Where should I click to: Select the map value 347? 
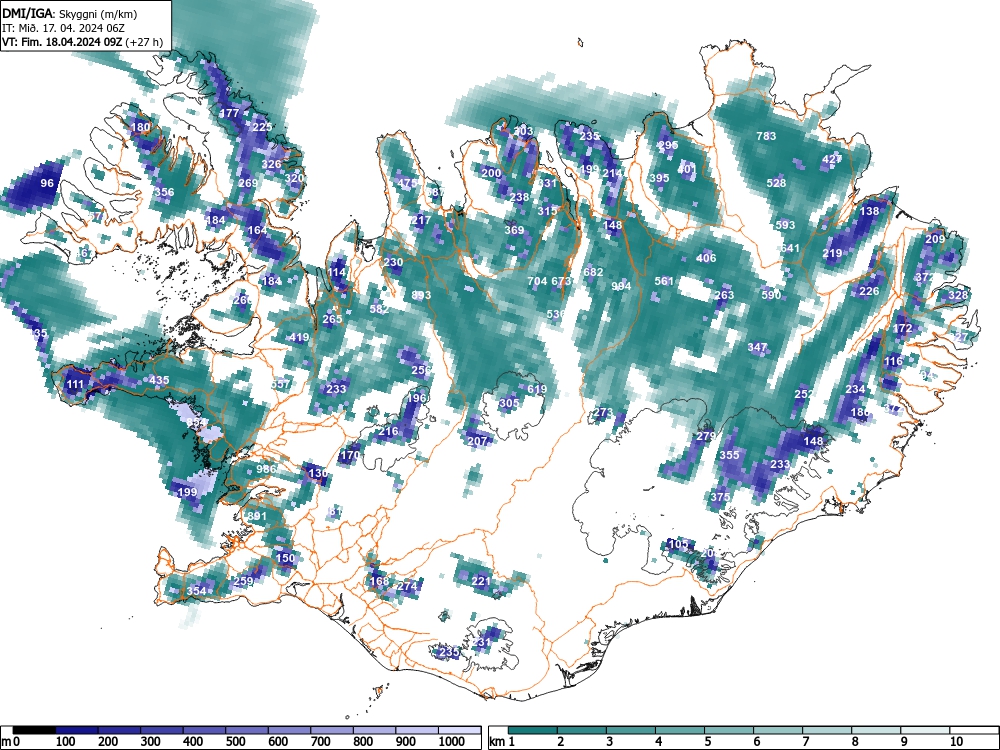pos(757,348)
